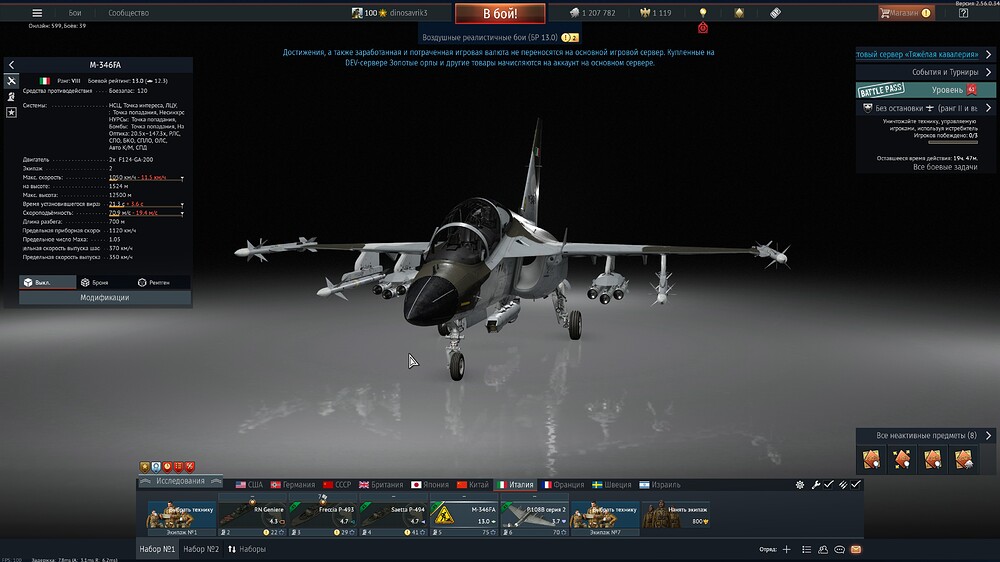Select the Выкл. view mode

tap(48, 282)
